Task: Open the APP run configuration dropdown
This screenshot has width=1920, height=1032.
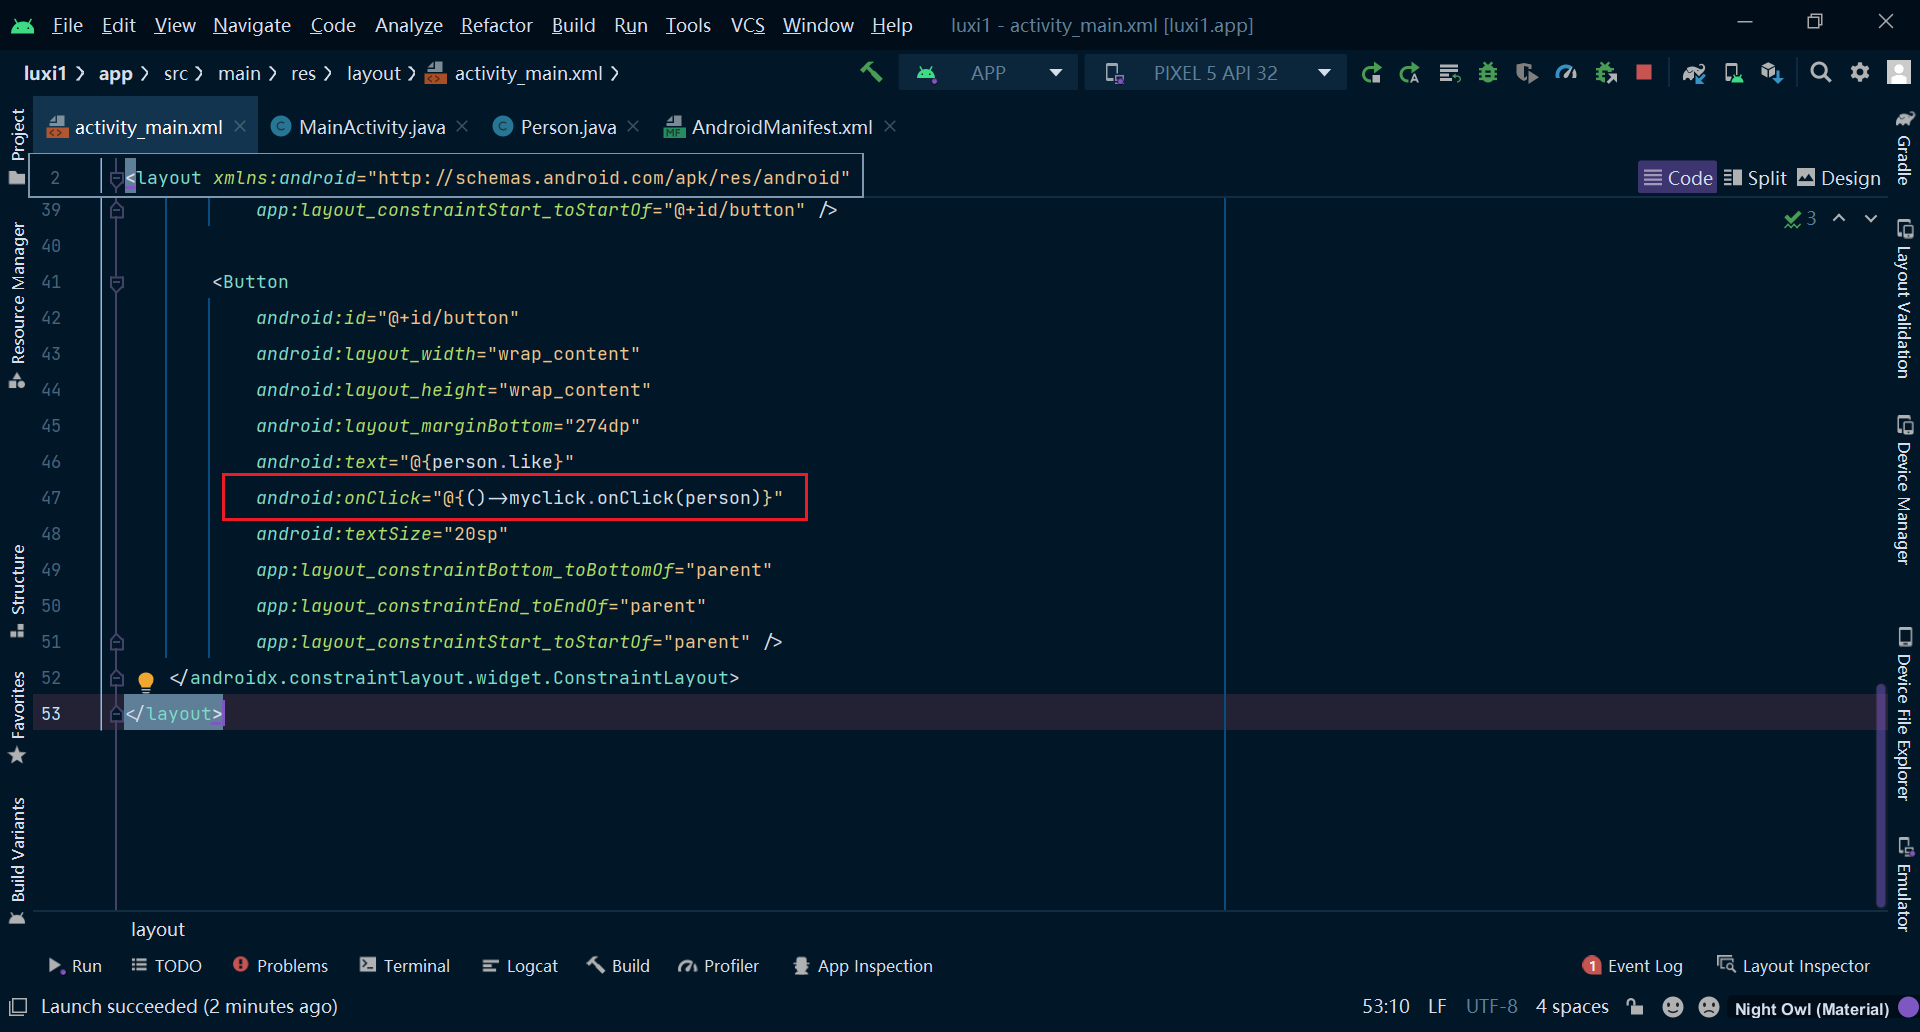Action: (988, 73)
